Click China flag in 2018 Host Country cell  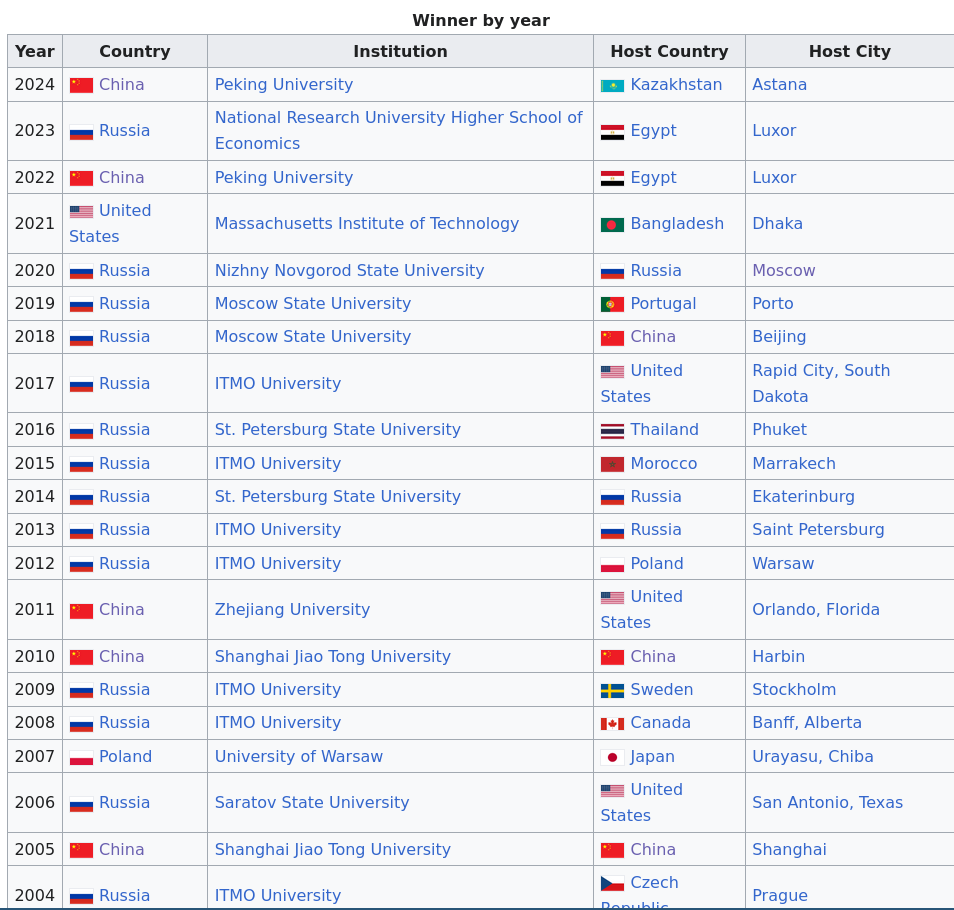pyautogui.click(x=612, y=338)
